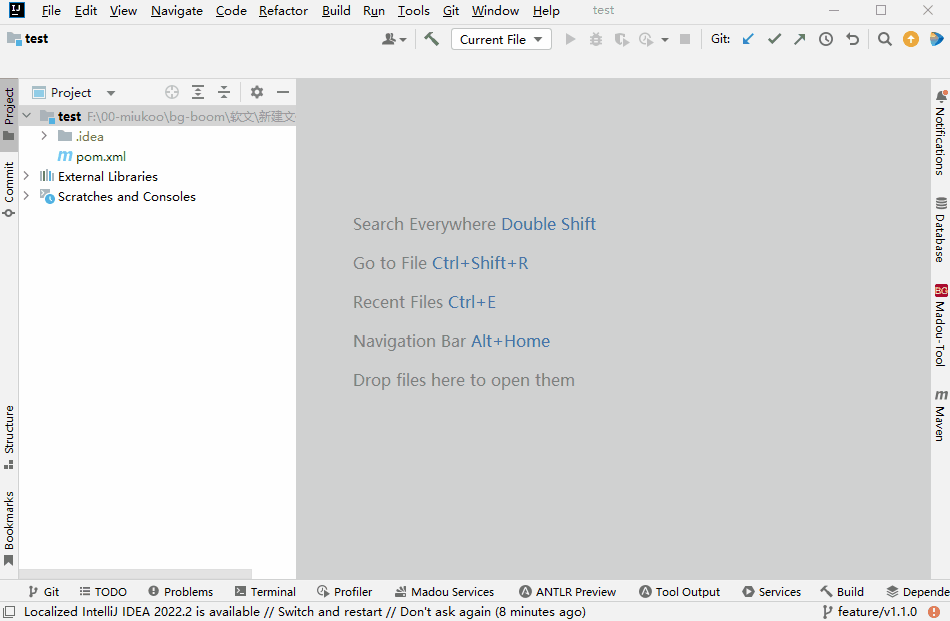Open Project panel gear options
Viewport: 950px width, 621px height.
pos(257,92)
